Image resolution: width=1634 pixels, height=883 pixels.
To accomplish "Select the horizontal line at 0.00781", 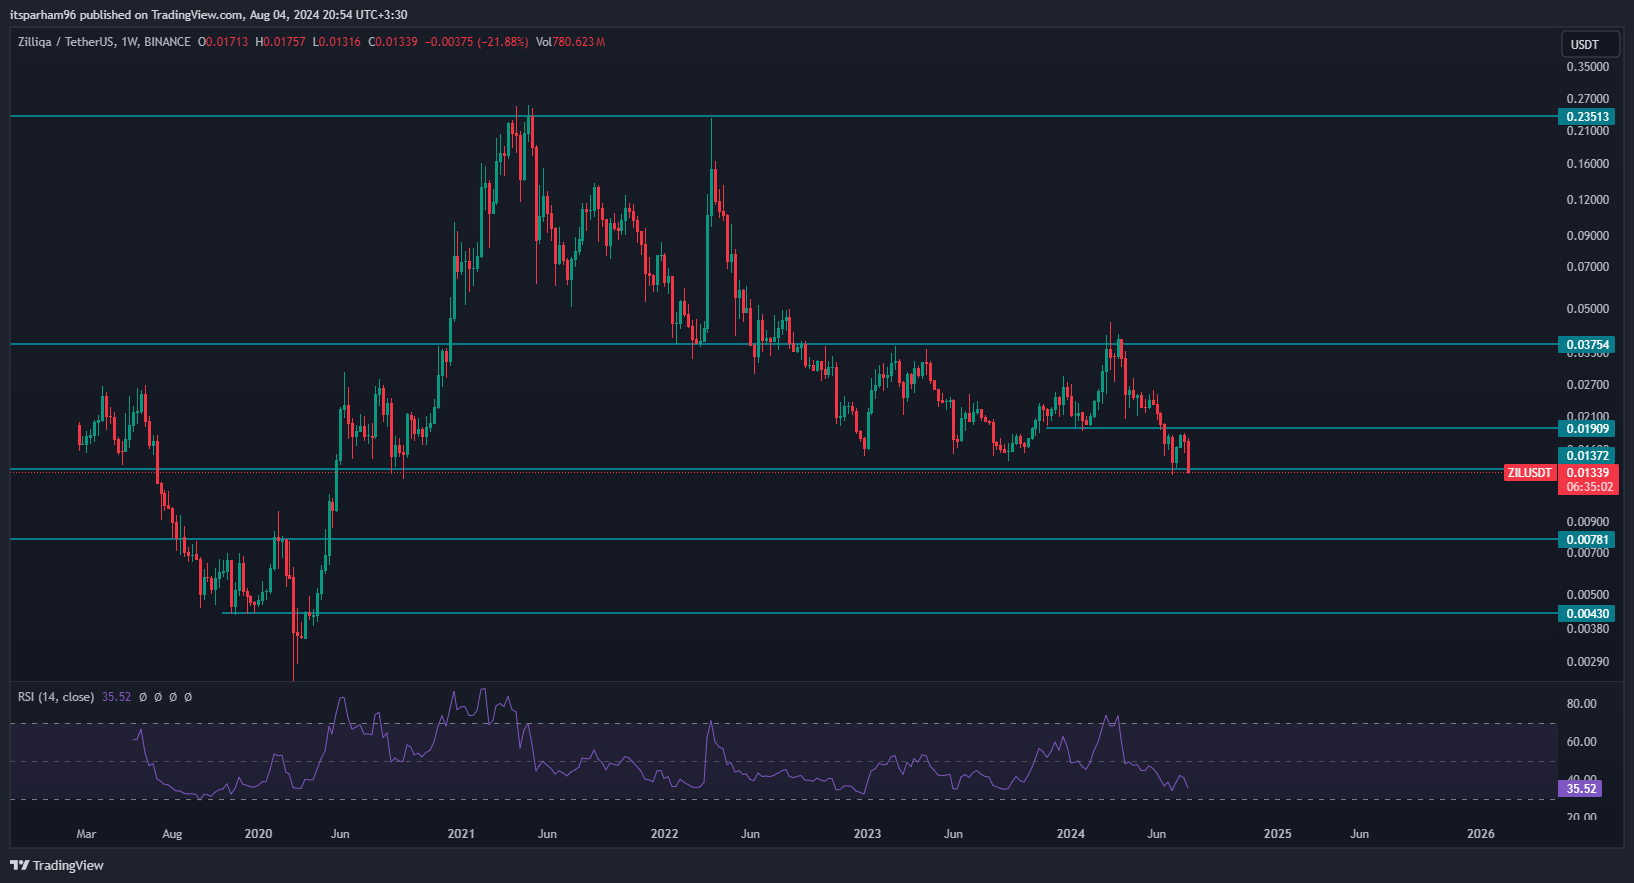I will coord(784,539).
